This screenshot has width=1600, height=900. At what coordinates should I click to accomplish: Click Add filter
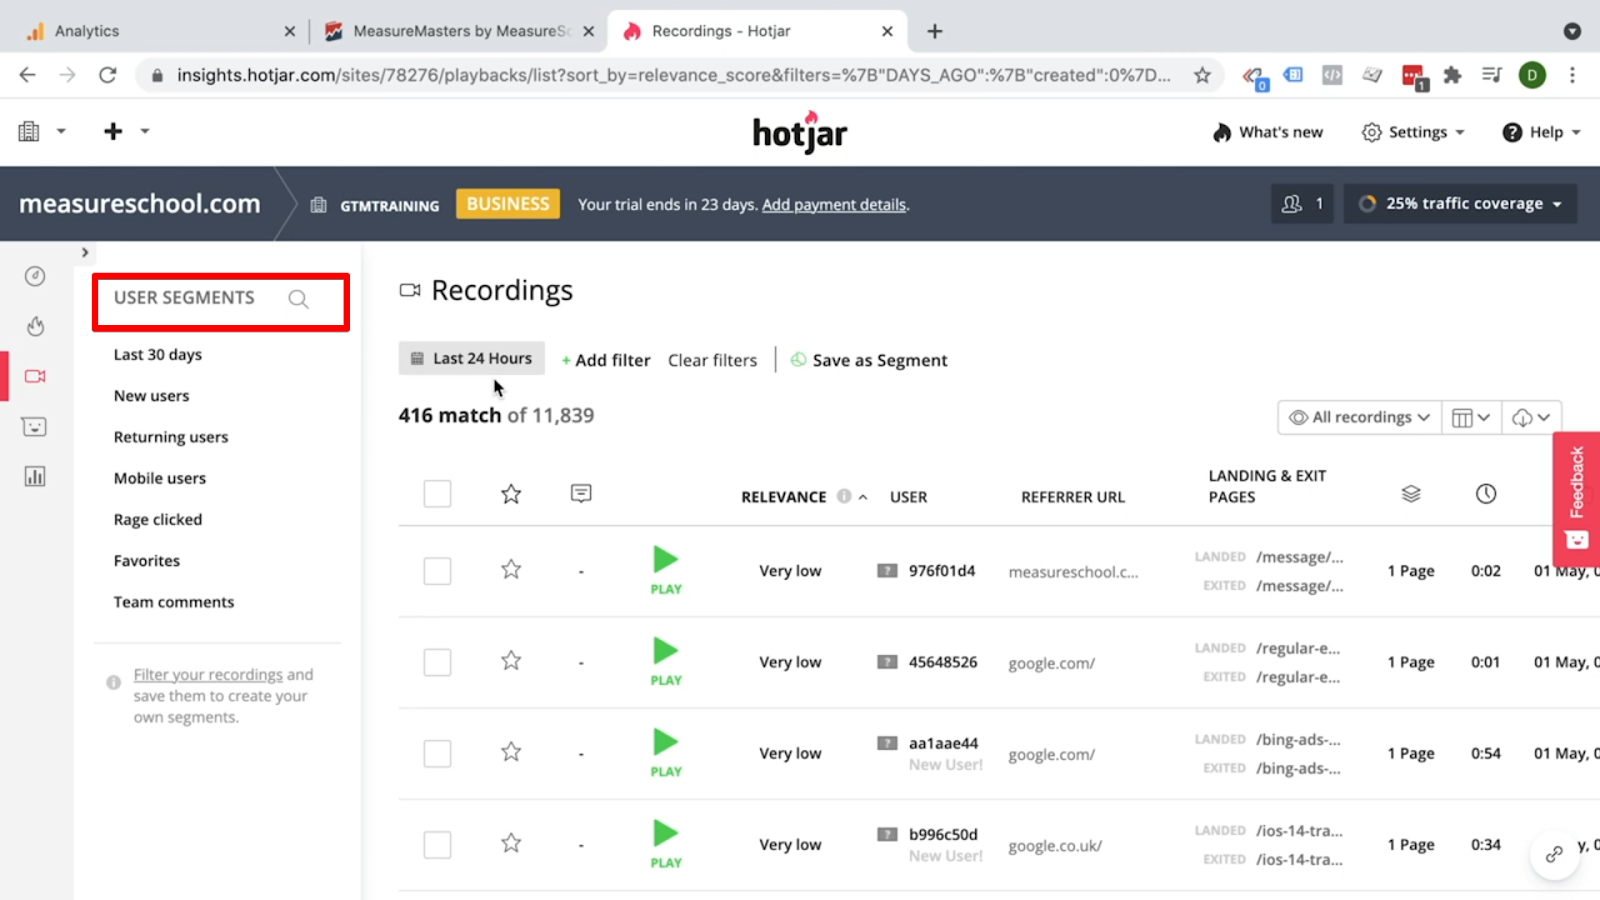(x=606, y=360)
